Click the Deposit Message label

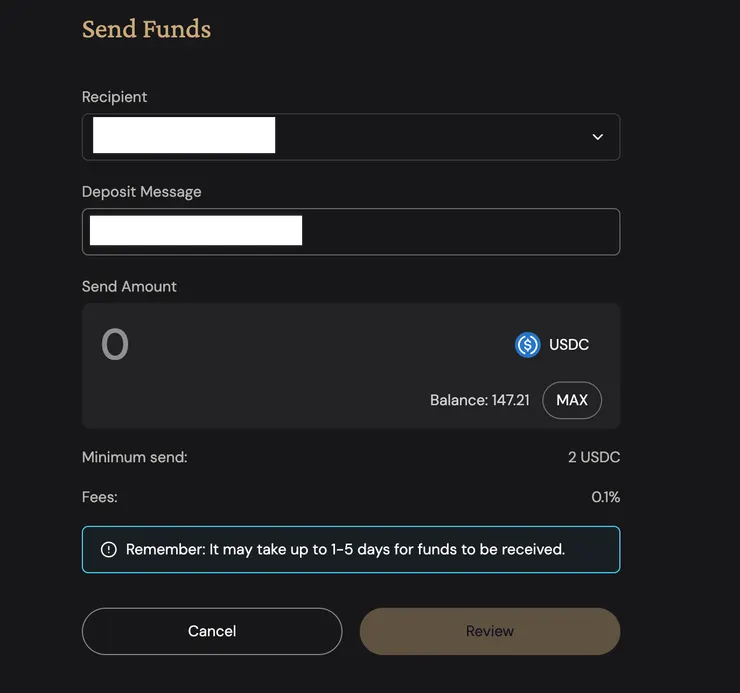pyautogui.click(x=141, y=192)
